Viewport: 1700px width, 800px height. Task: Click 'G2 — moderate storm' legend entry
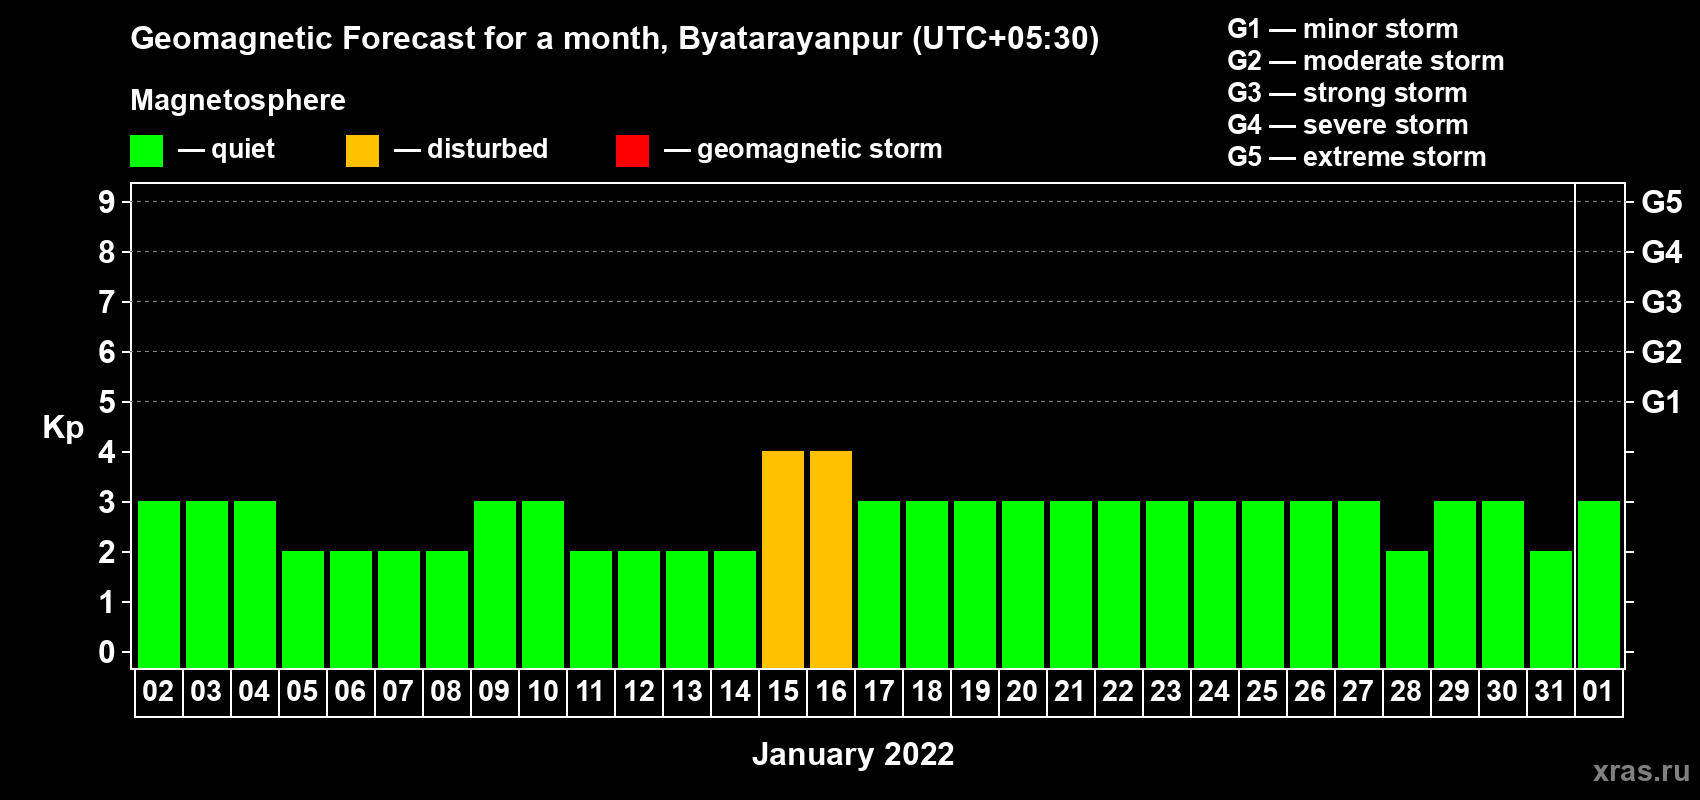1366,61
